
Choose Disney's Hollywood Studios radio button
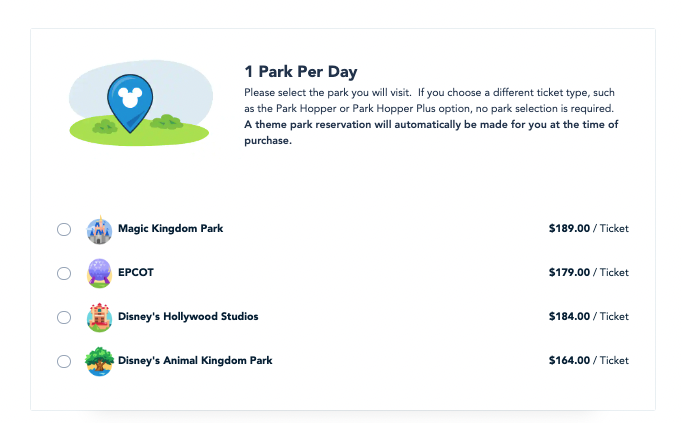pos(64,317)
